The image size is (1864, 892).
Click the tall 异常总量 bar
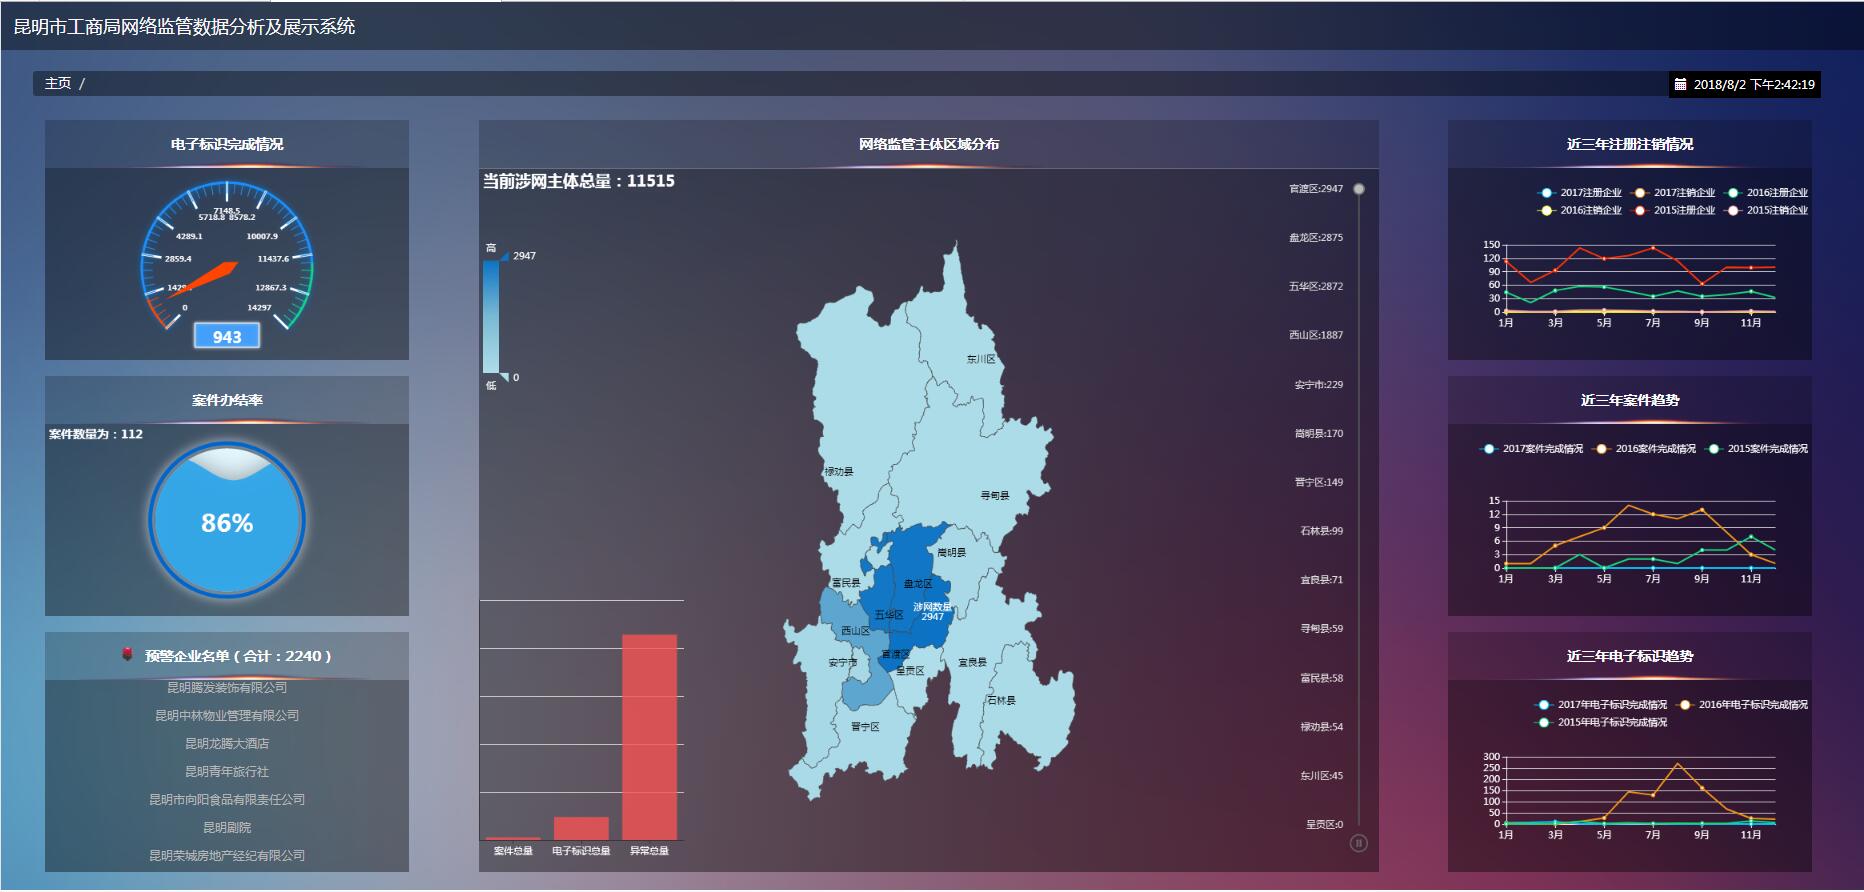pyautogui.click(x=649, y=737)
